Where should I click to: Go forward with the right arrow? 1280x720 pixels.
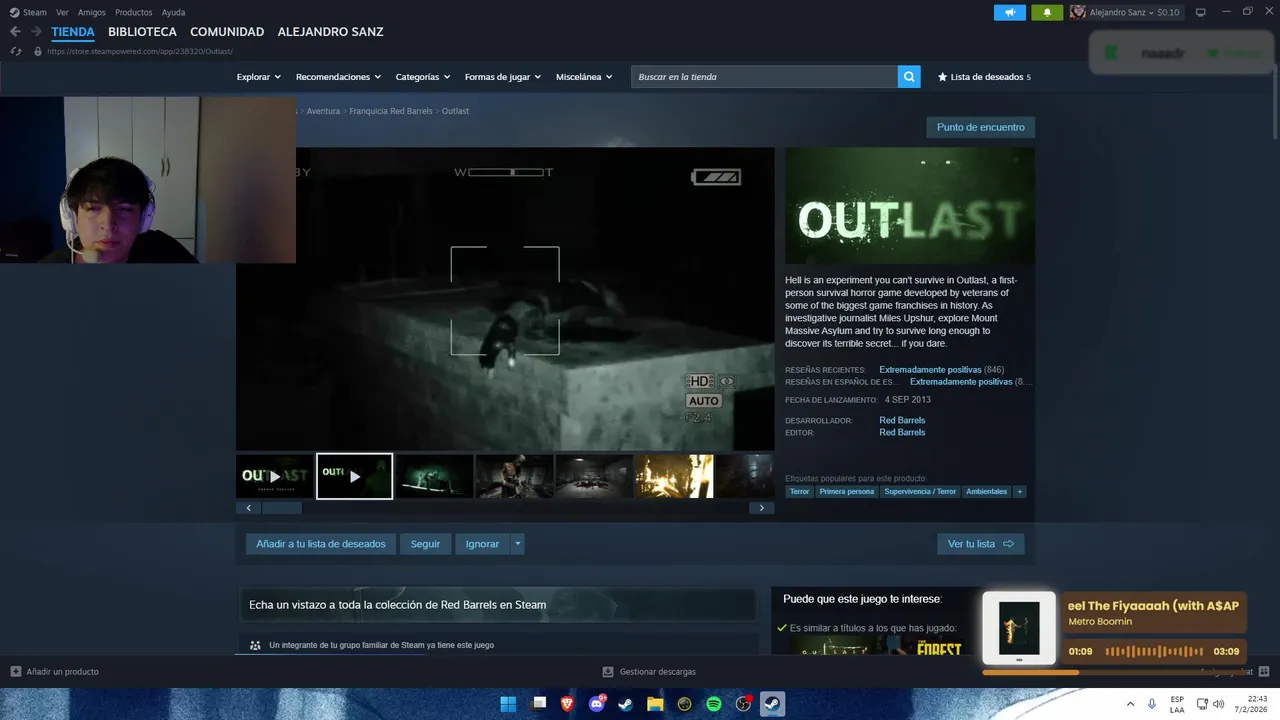pos(36,32)
